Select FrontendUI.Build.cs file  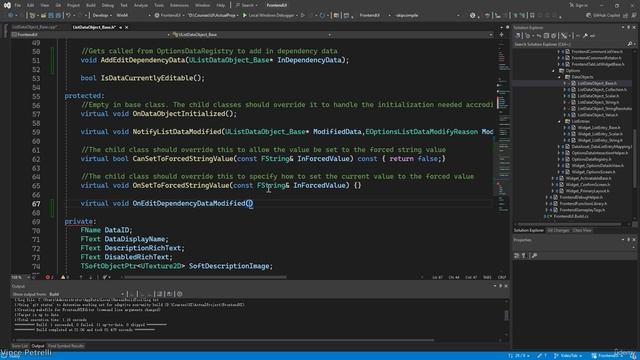pos(571,216)
